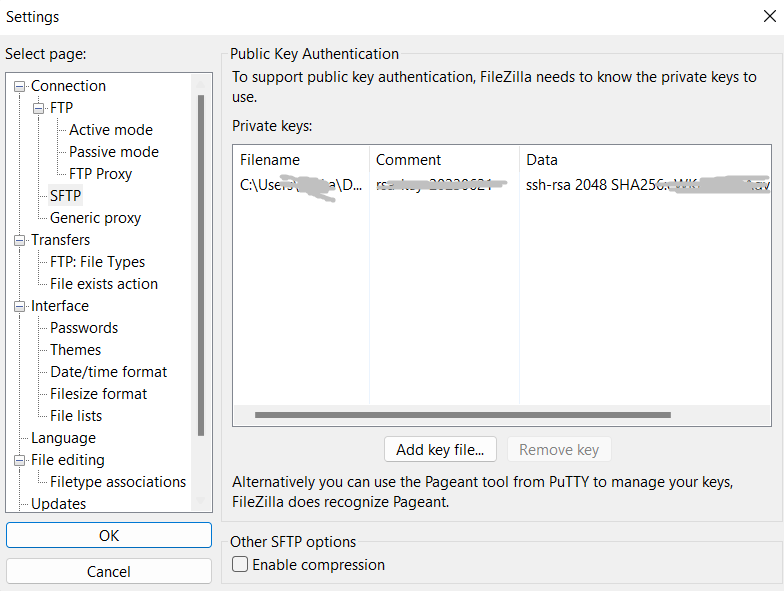Click the Cancel button

pyautogui.click(x=108, y=572)
